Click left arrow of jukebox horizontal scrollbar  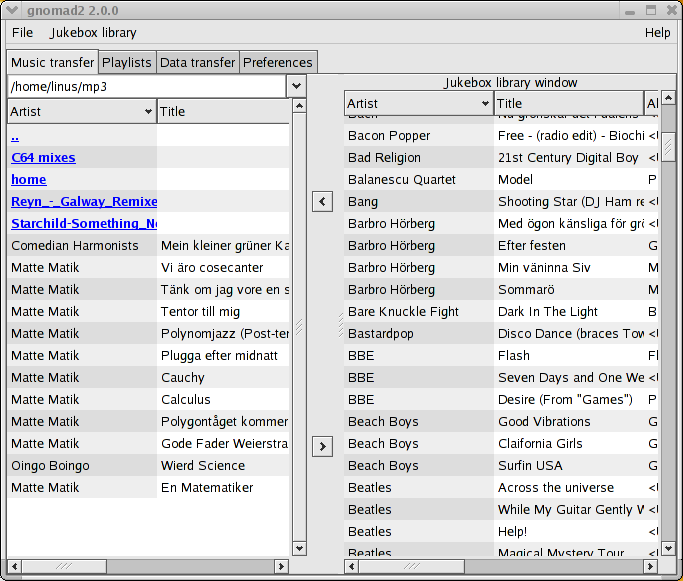[x=352, y=566]
